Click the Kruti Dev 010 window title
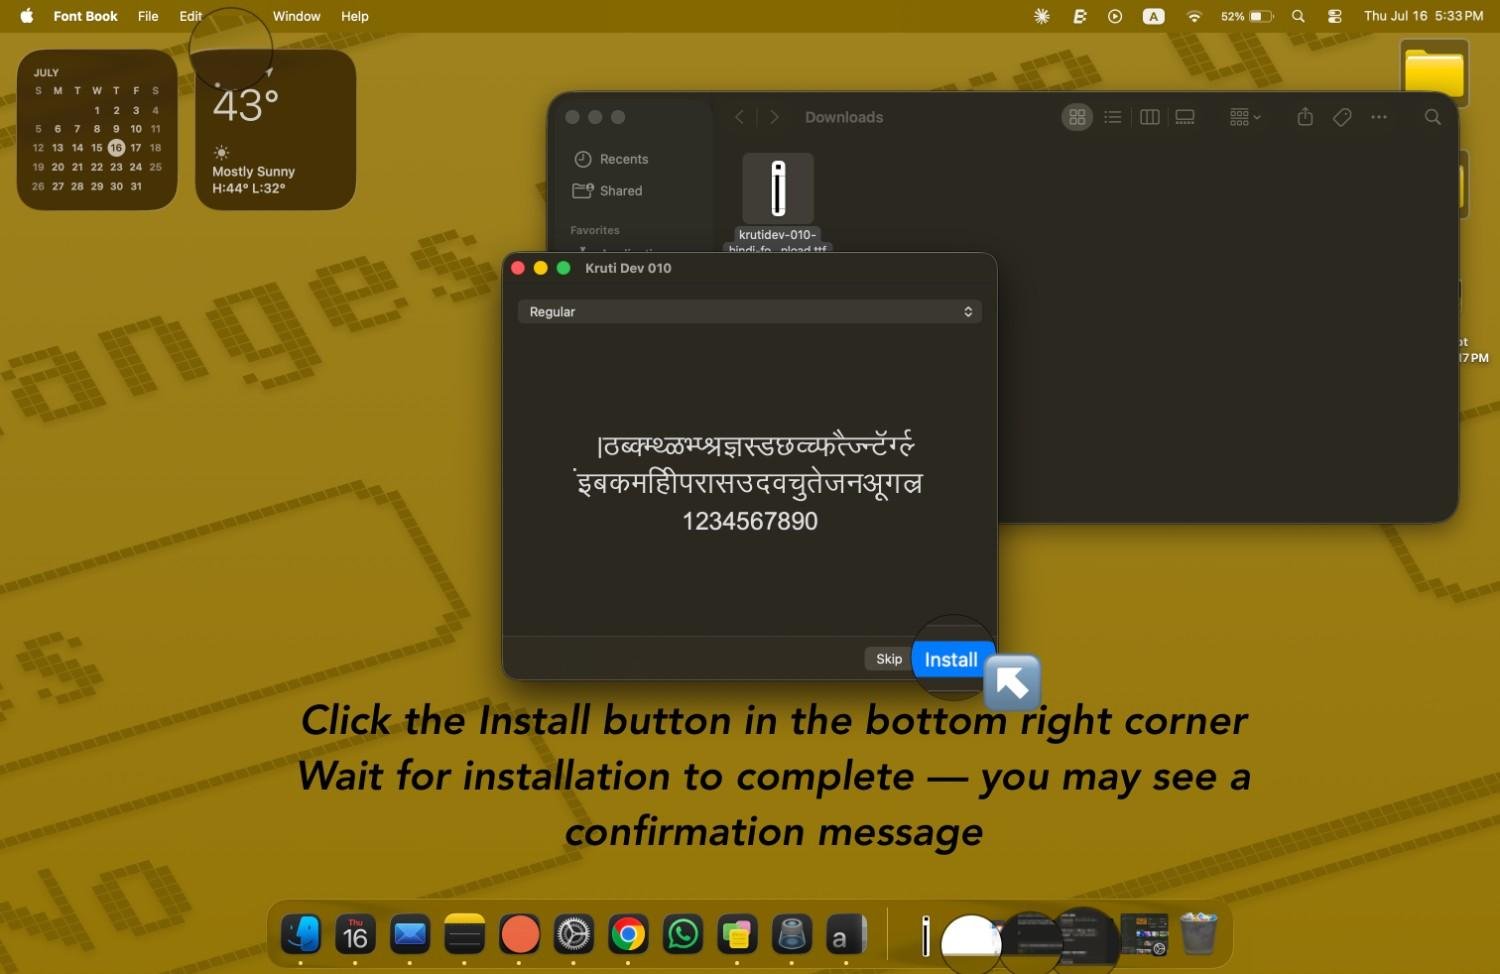The width and height of the screenshot is (1500, 974). (x=628, y=268)
